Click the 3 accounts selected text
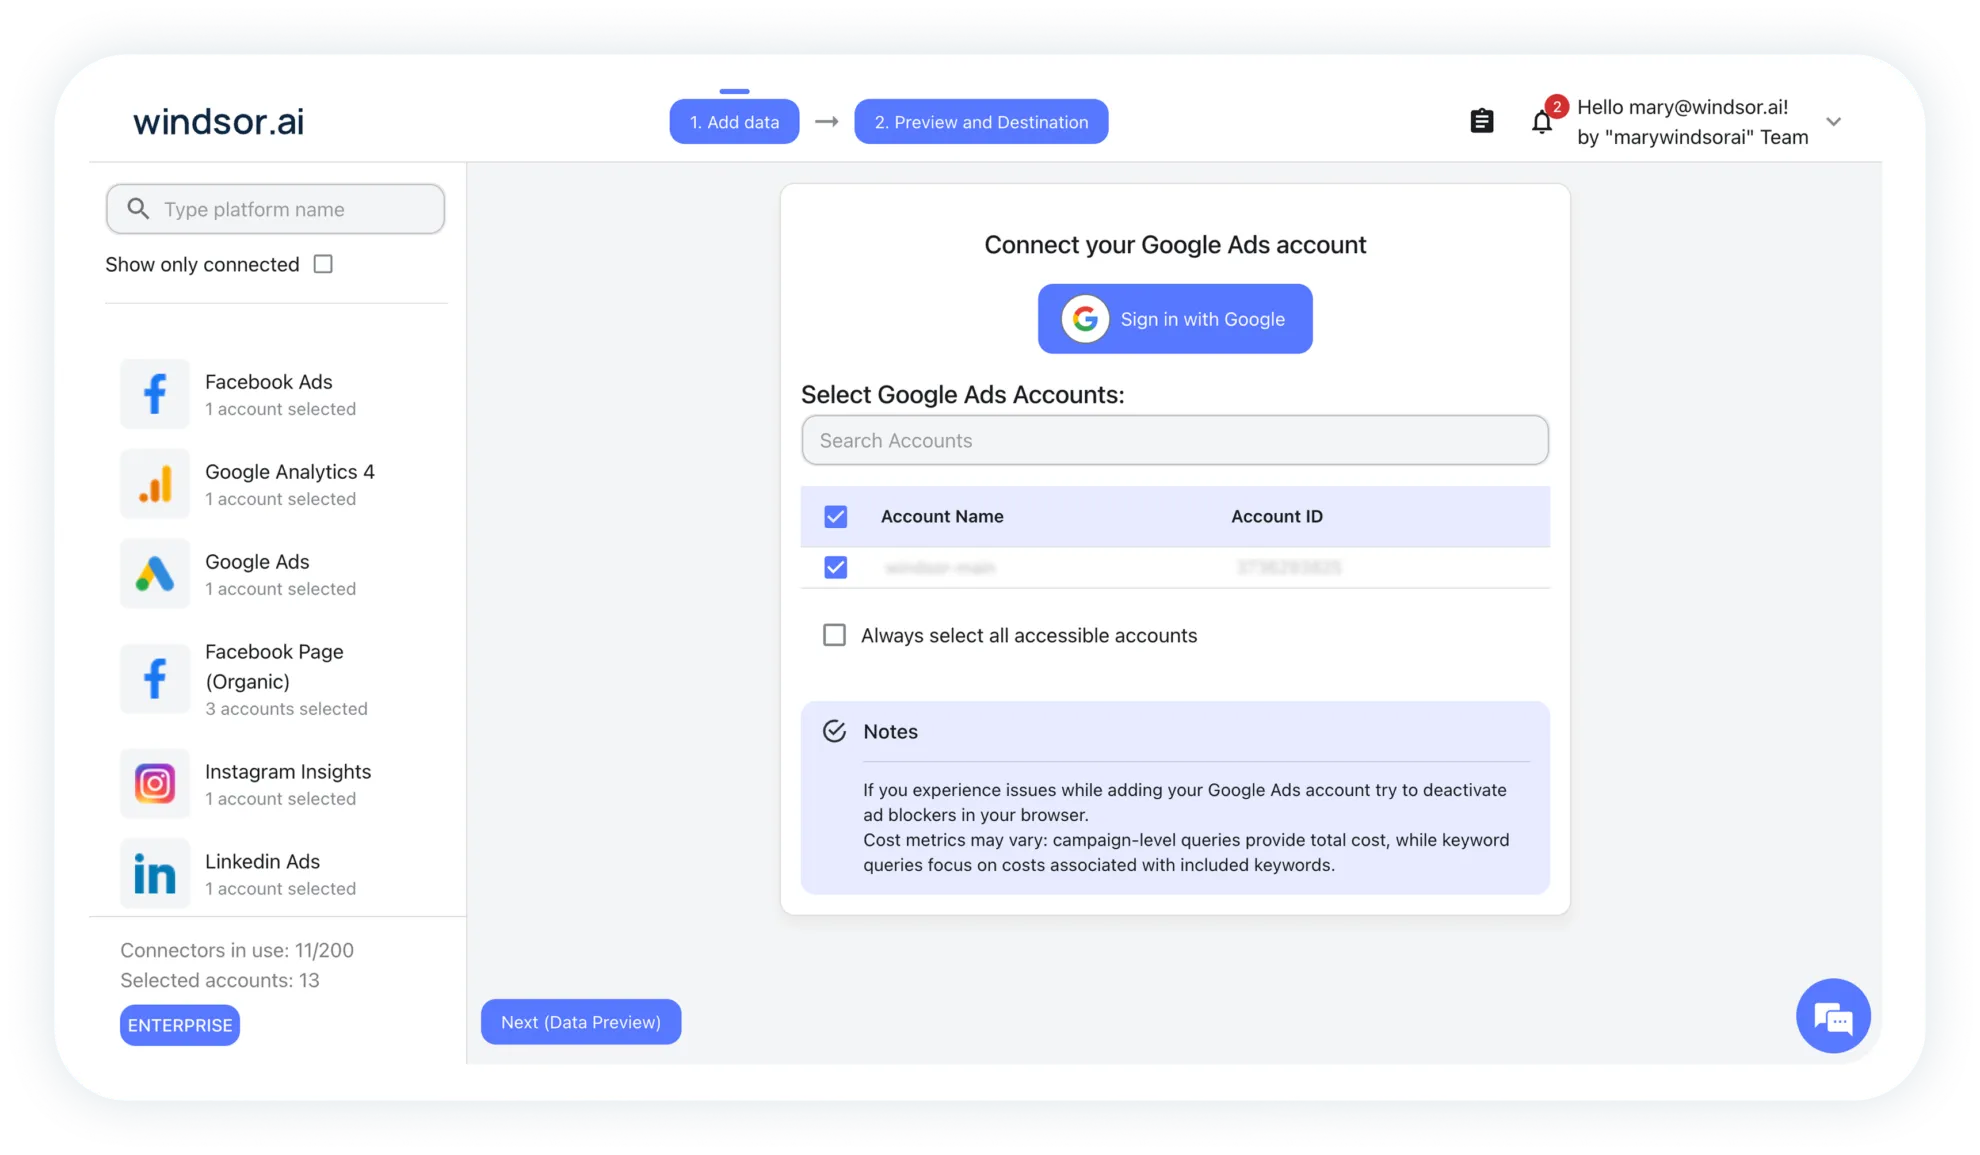The image size is (1980, 1155). click(x=286, y=709)
